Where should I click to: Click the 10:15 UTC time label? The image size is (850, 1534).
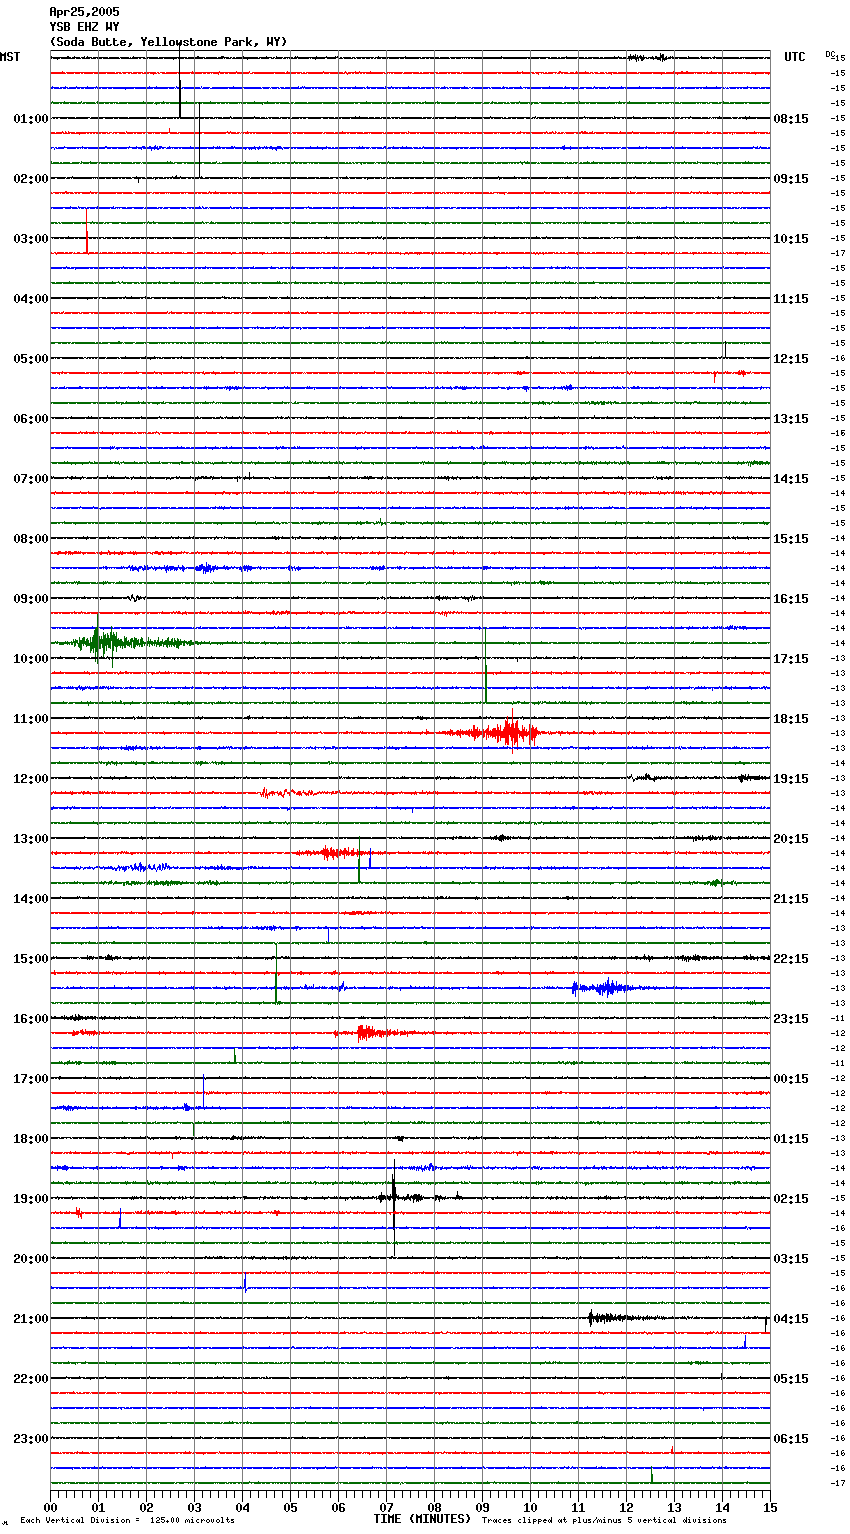pos(791,238)
